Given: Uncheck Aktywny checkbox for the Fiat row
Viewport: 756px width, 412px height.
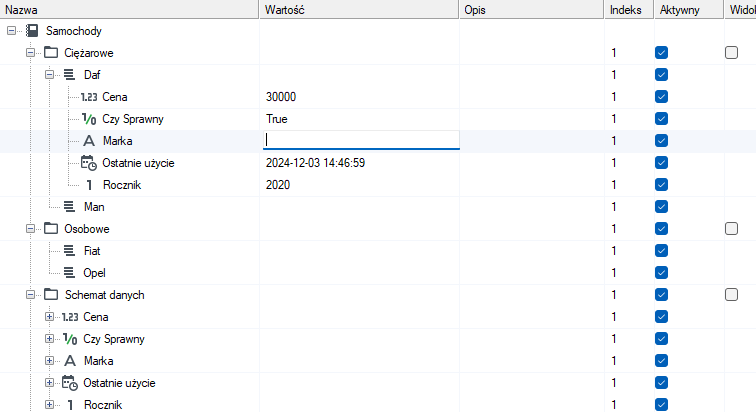Looking at the screenshot, I should click(x=662, y=251).
